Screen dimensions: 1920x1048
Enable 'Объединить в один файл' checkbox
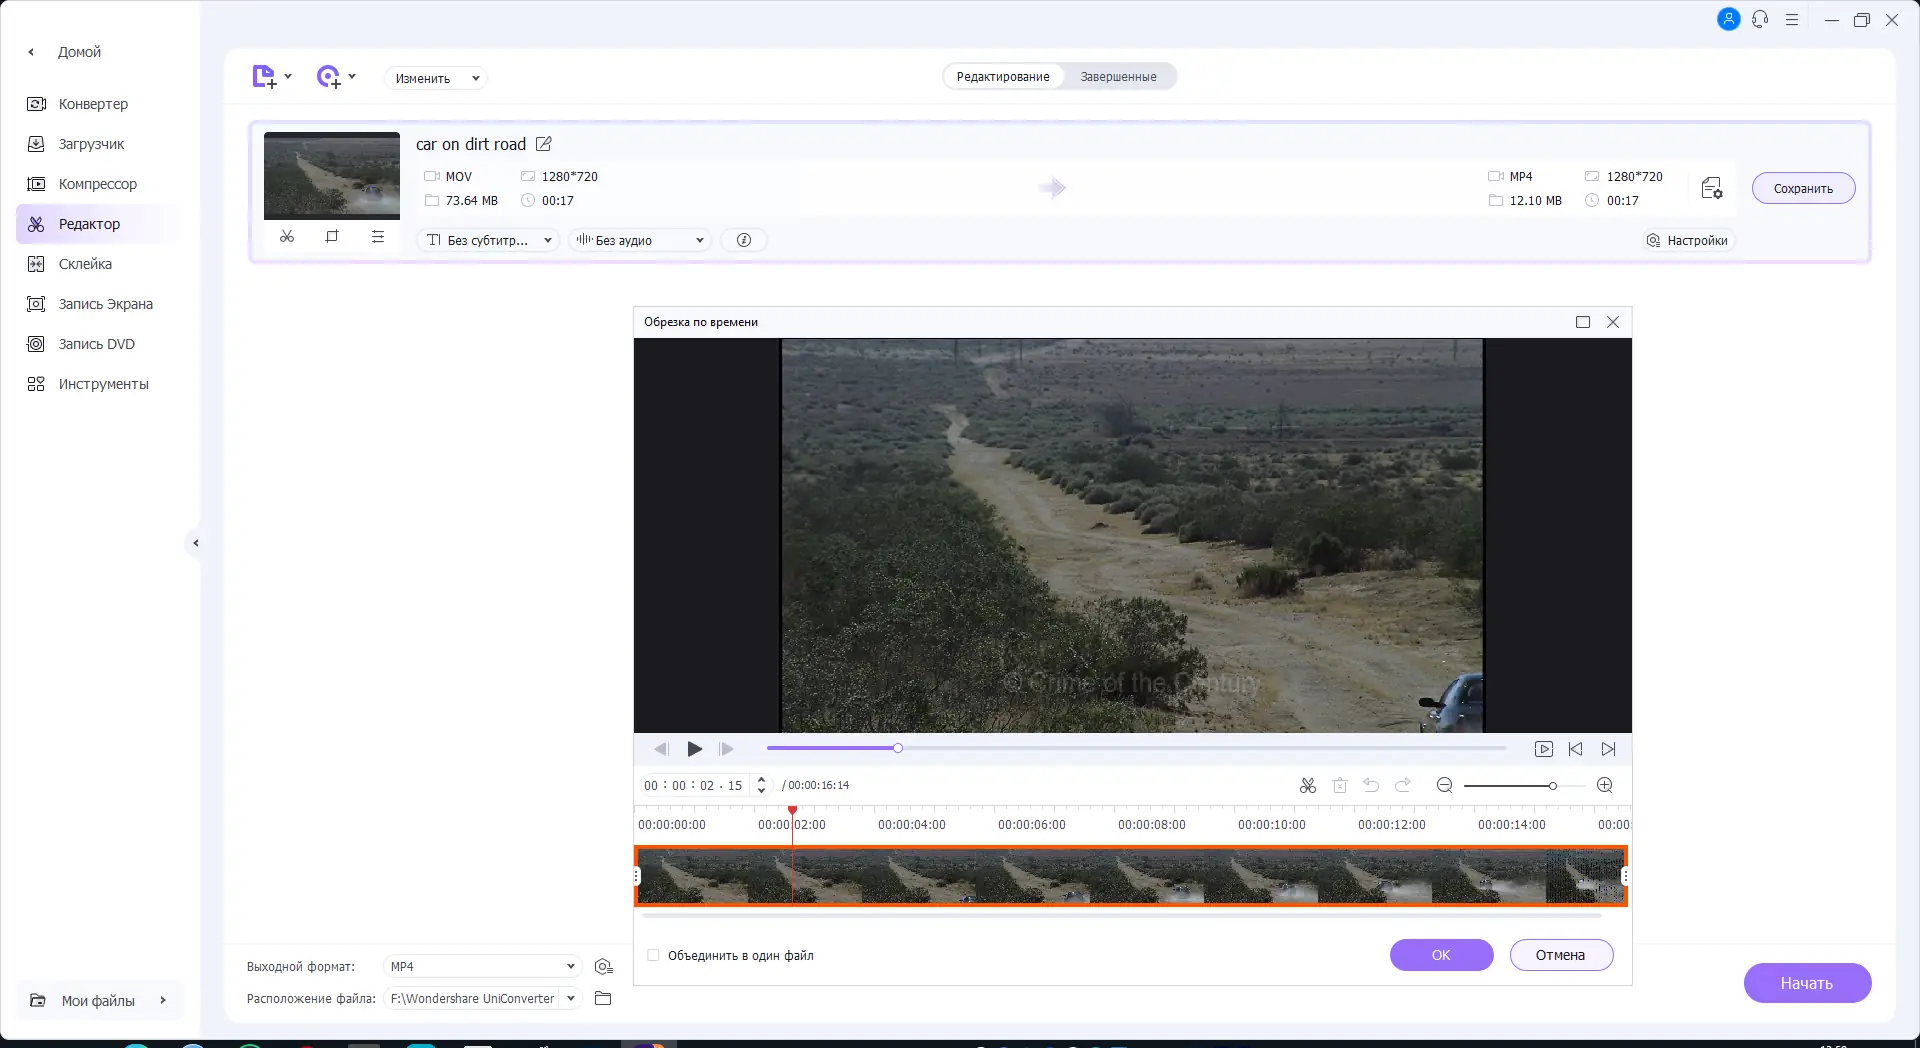653,956
